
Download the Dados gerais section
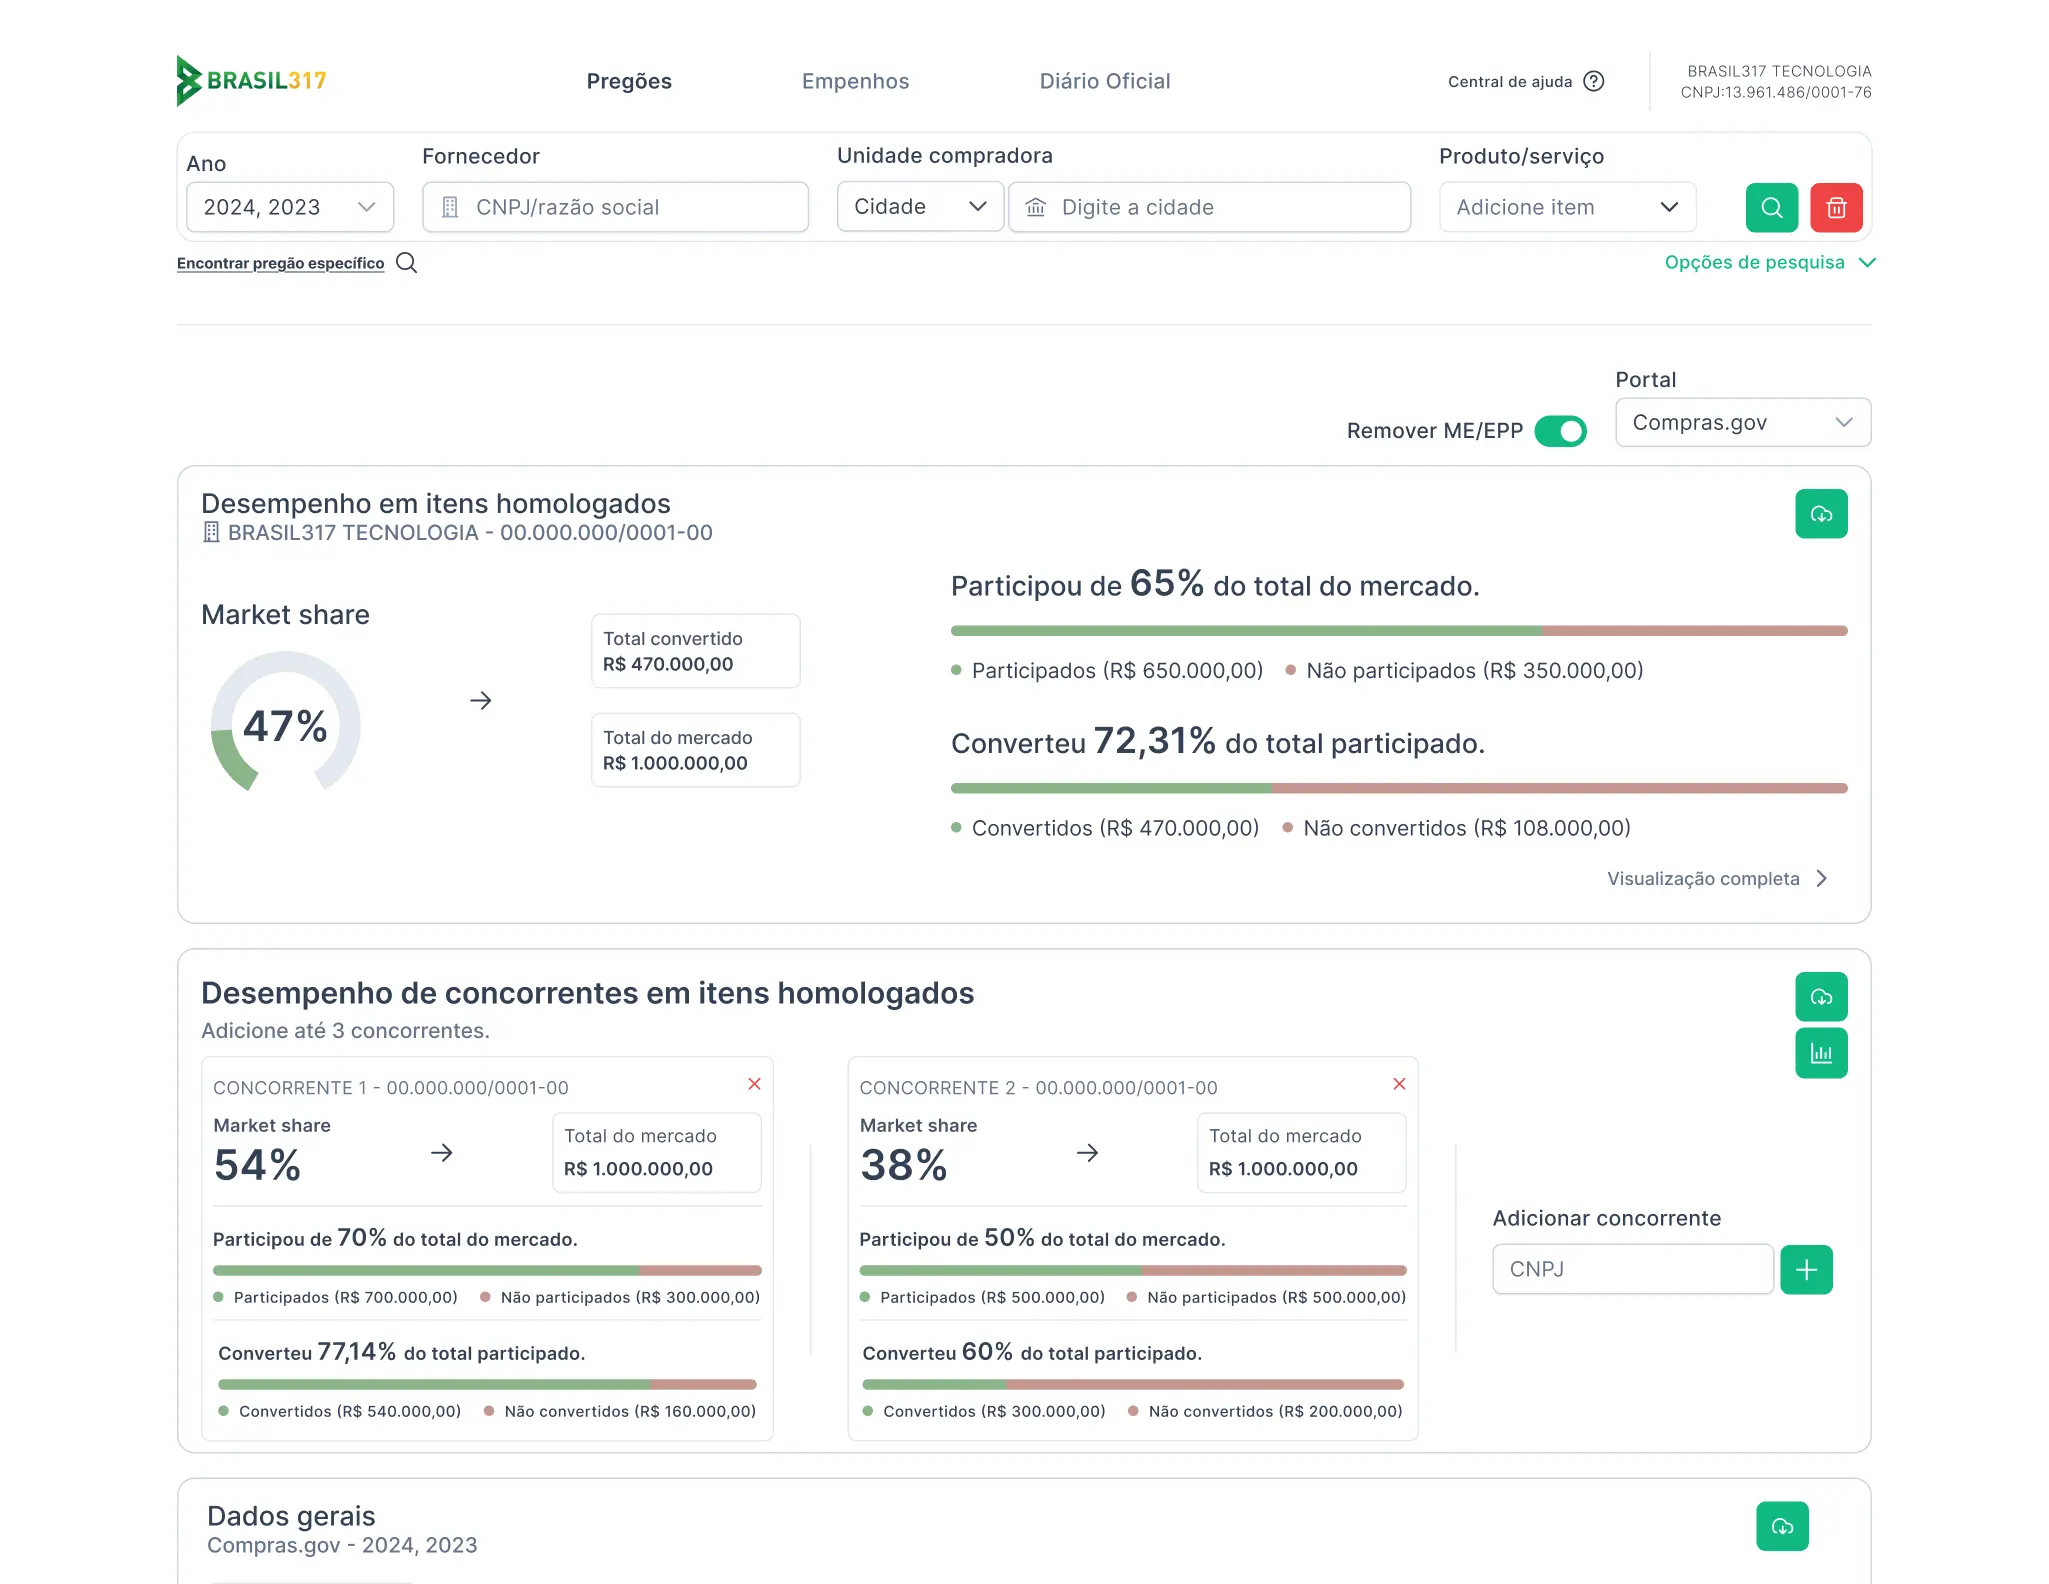[1782, 1526]
